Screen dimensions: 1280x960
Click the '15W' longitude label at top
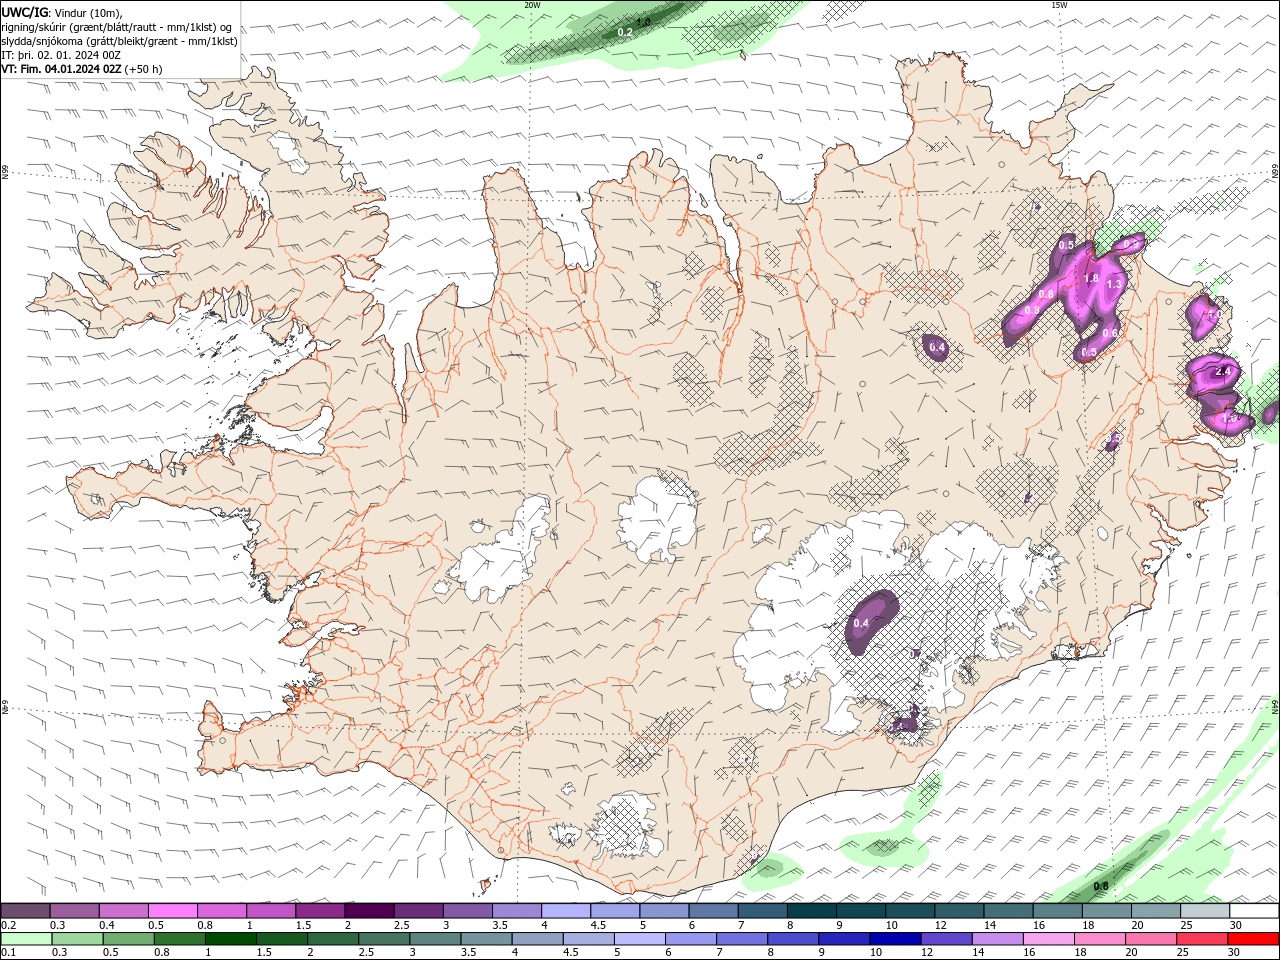(x=1058, y=5)
